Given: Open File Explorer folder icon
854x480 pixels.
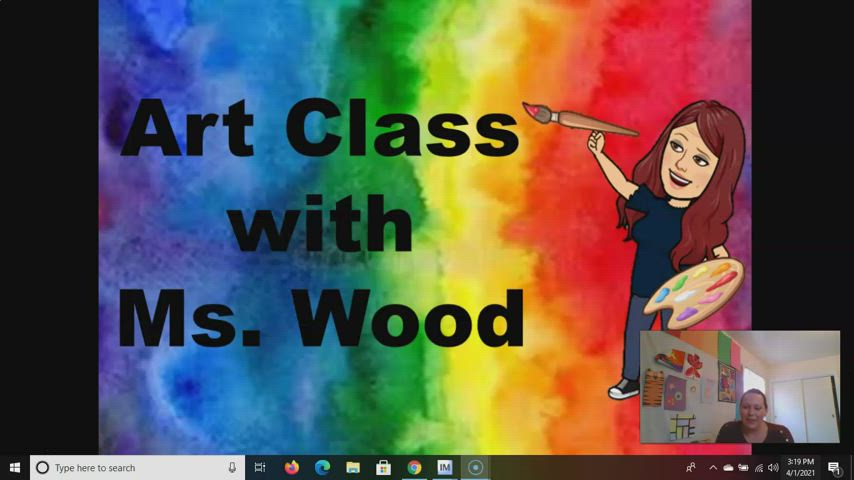Looking at the screenshot, I should coord(353,467).
